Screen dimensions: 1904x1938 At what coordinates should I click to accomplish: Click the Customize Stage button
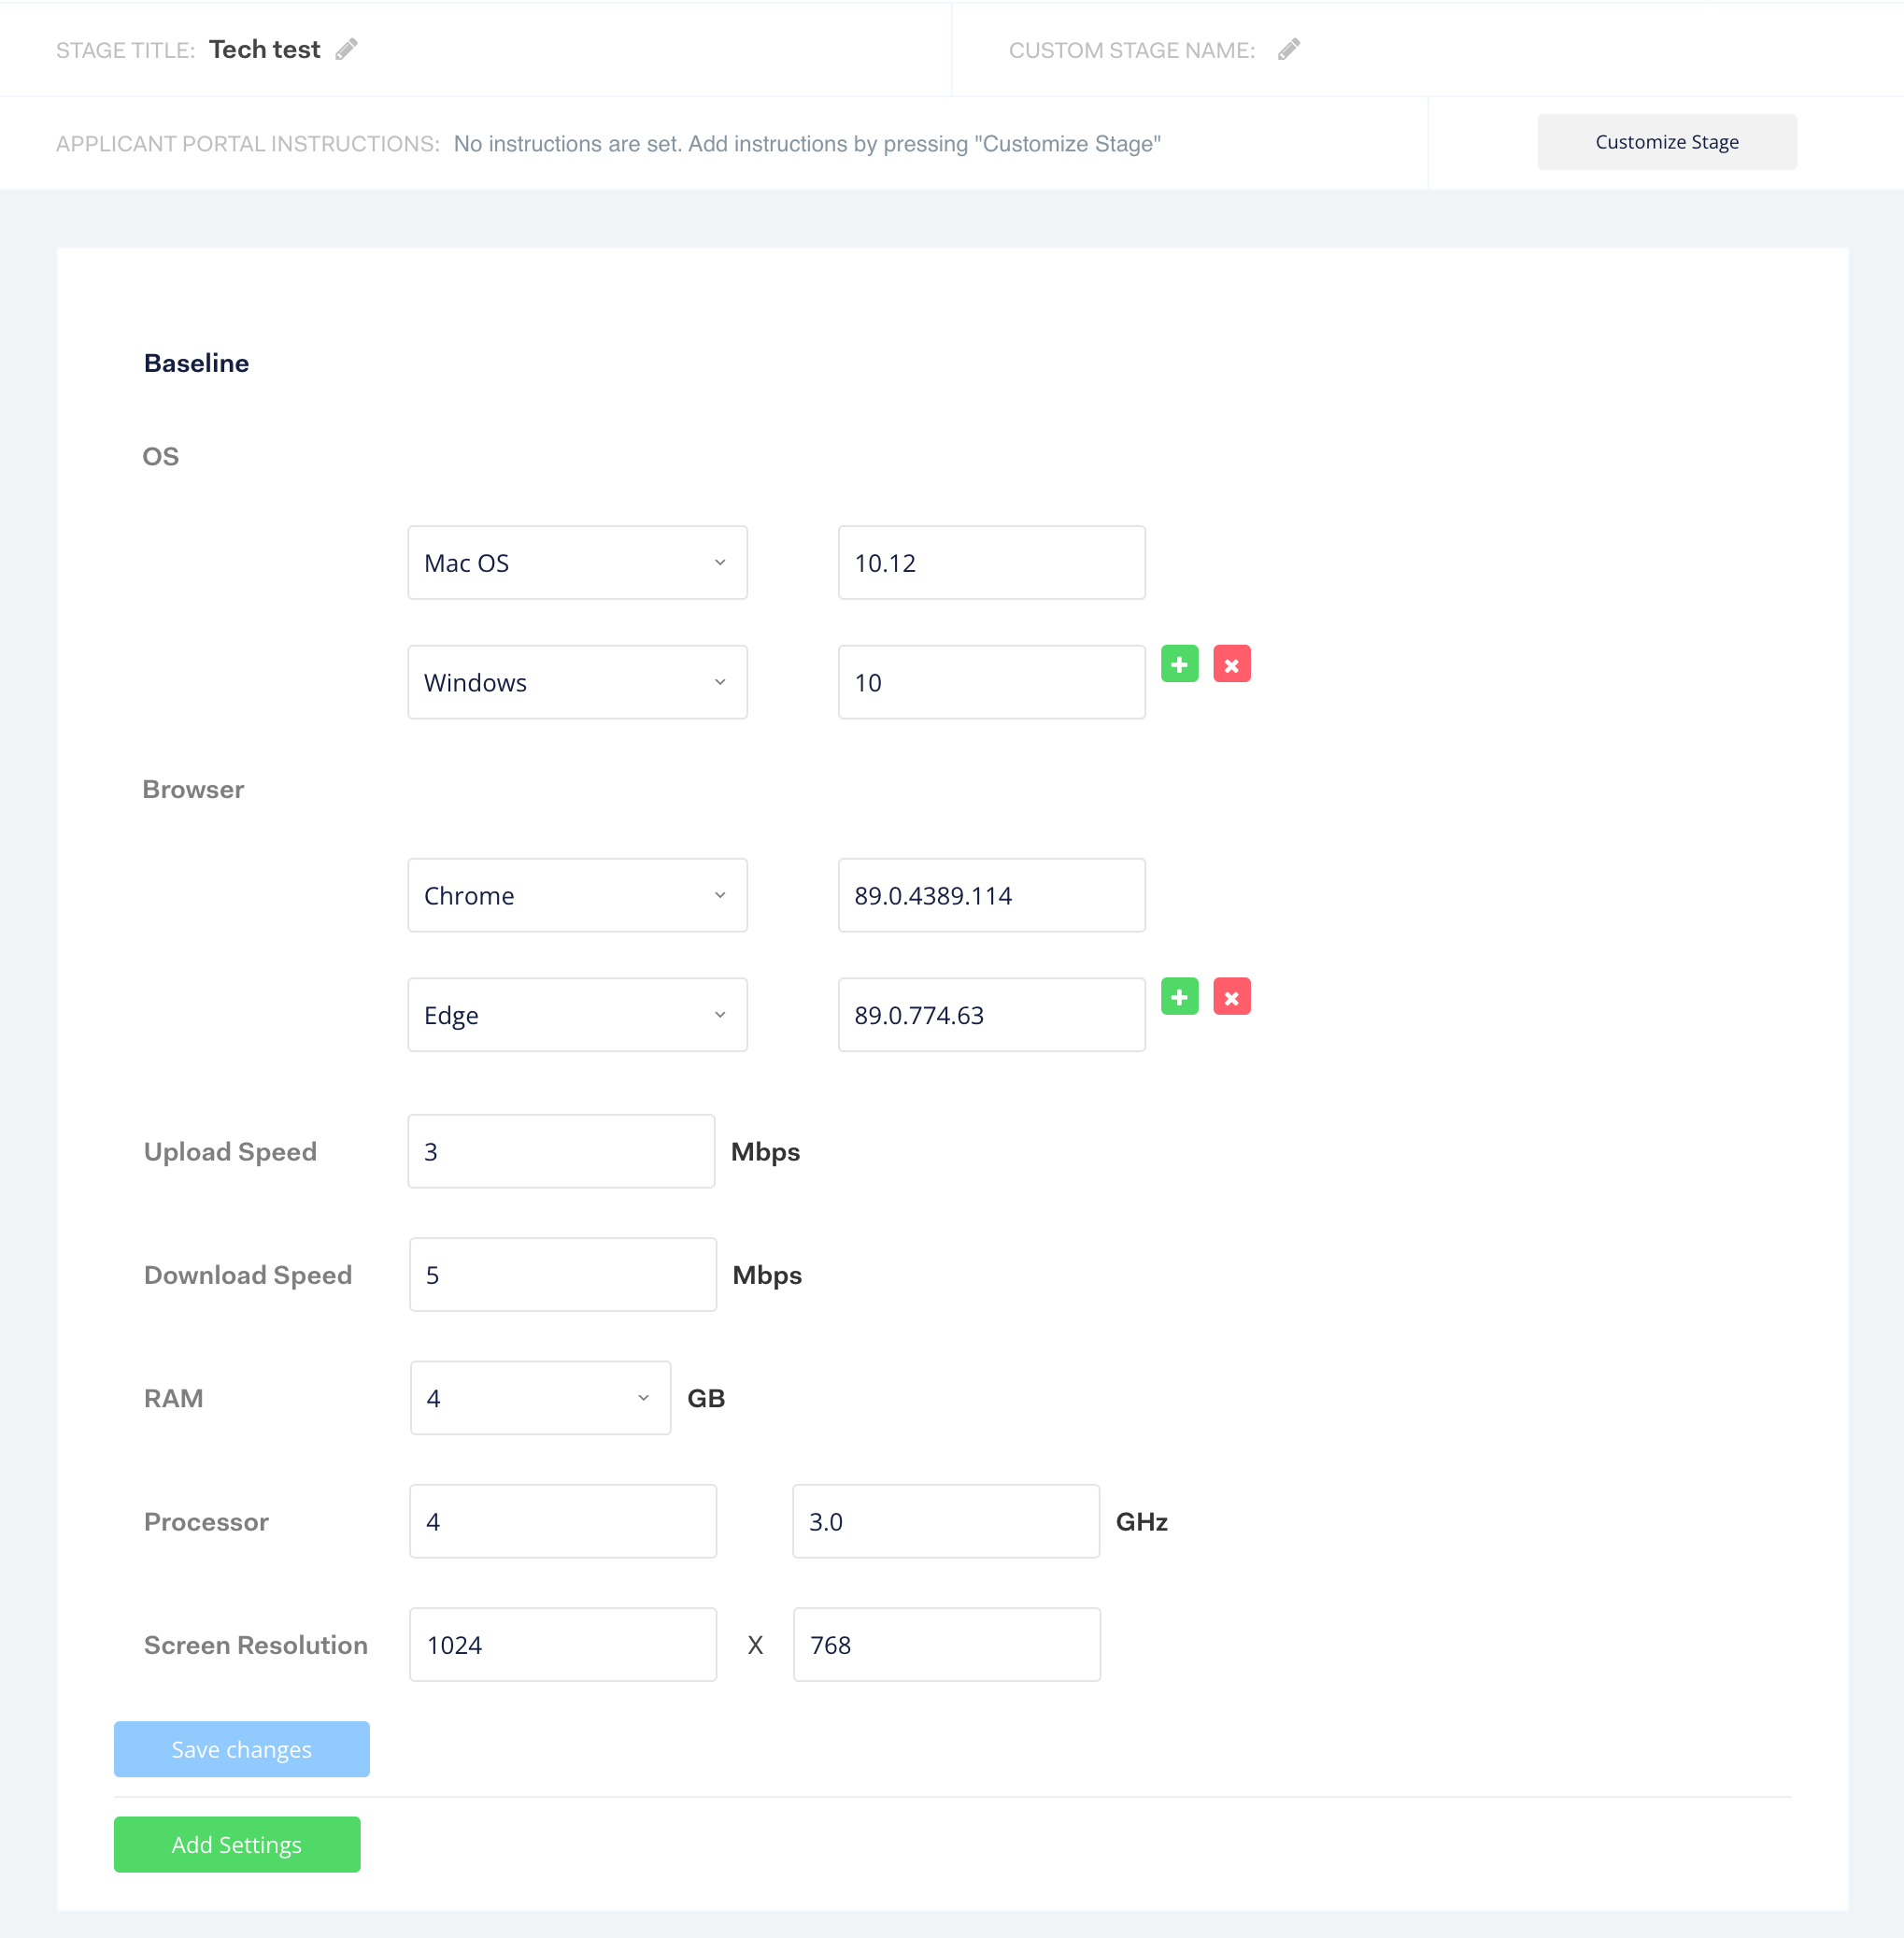click(x=1667, y=142)
